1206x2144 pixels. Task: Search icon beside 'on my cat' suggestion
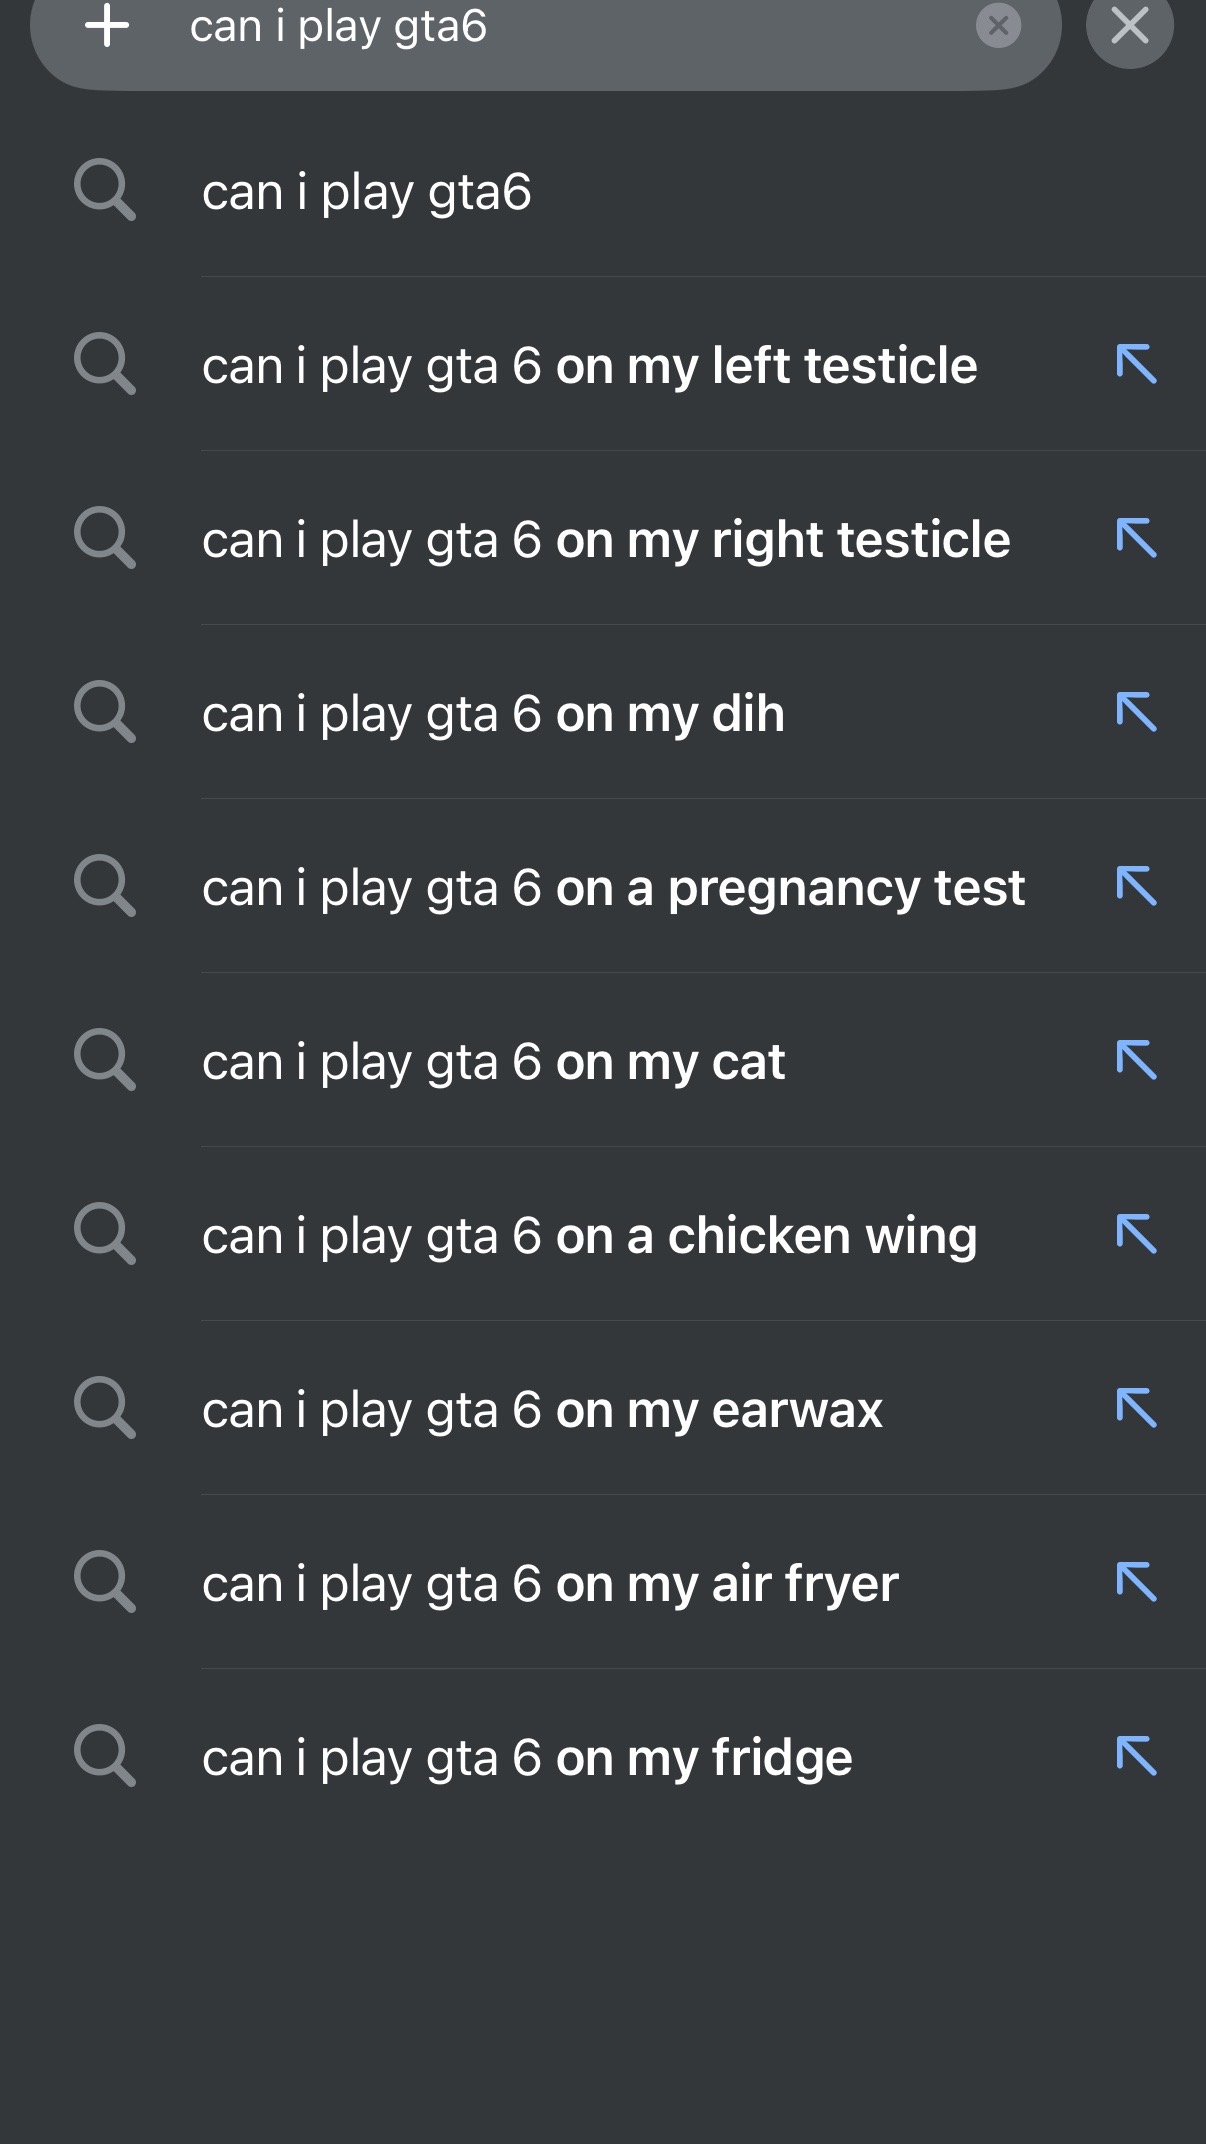coord(105,1060)
